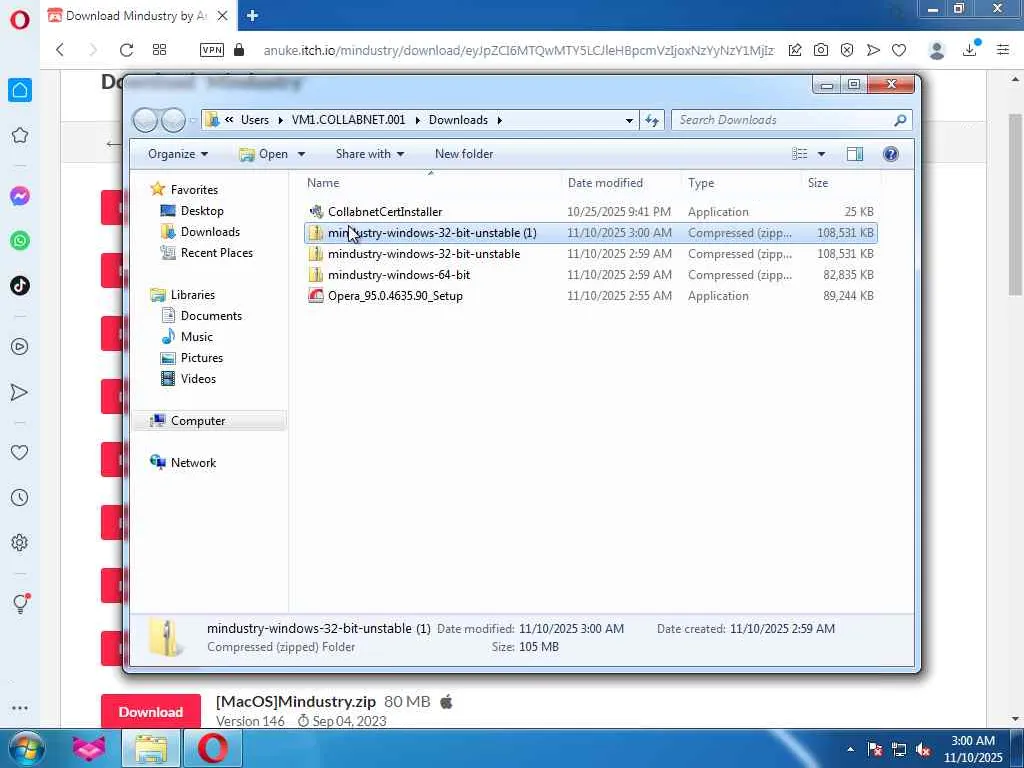The image size is (1024, 768).
Task: Open Pinboards heart icon in Opera sidebar
Action: (x=20, y=452)
